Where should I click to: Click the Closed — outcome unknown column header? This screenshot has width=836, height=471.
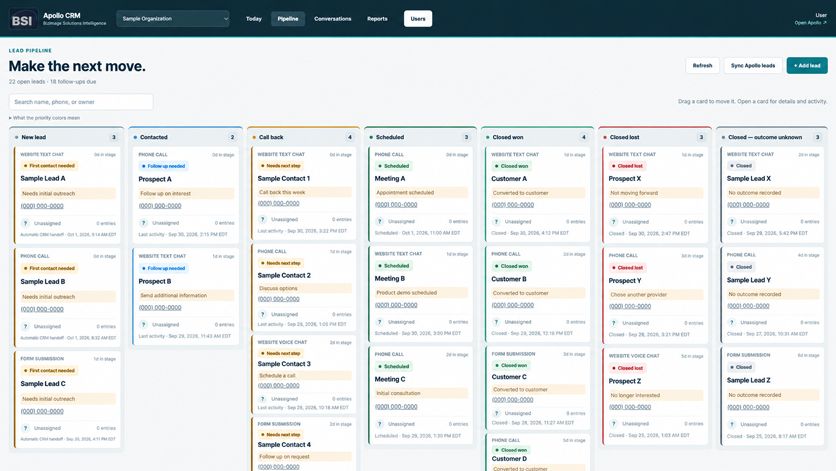(x=772, y=137)
